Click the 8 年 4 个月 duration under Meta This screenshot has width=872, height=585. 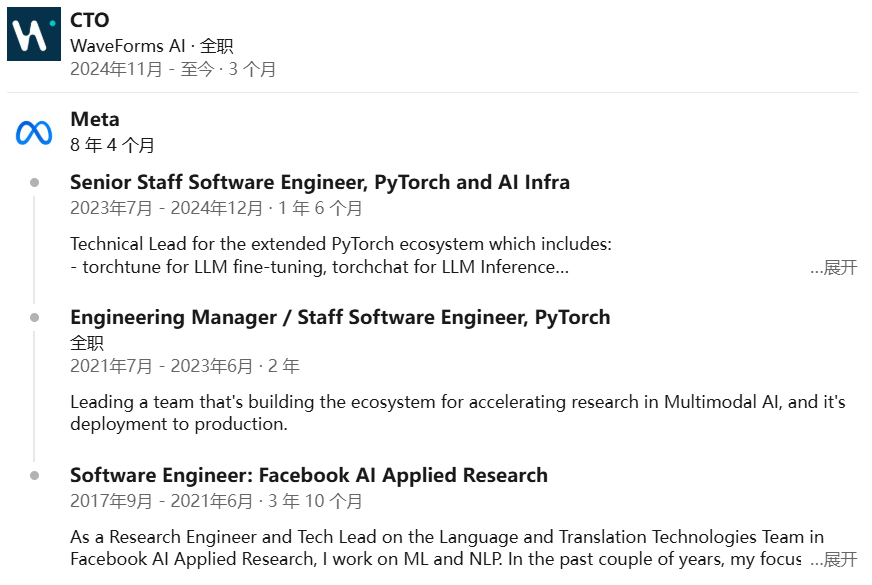click(x=112, y=146)
